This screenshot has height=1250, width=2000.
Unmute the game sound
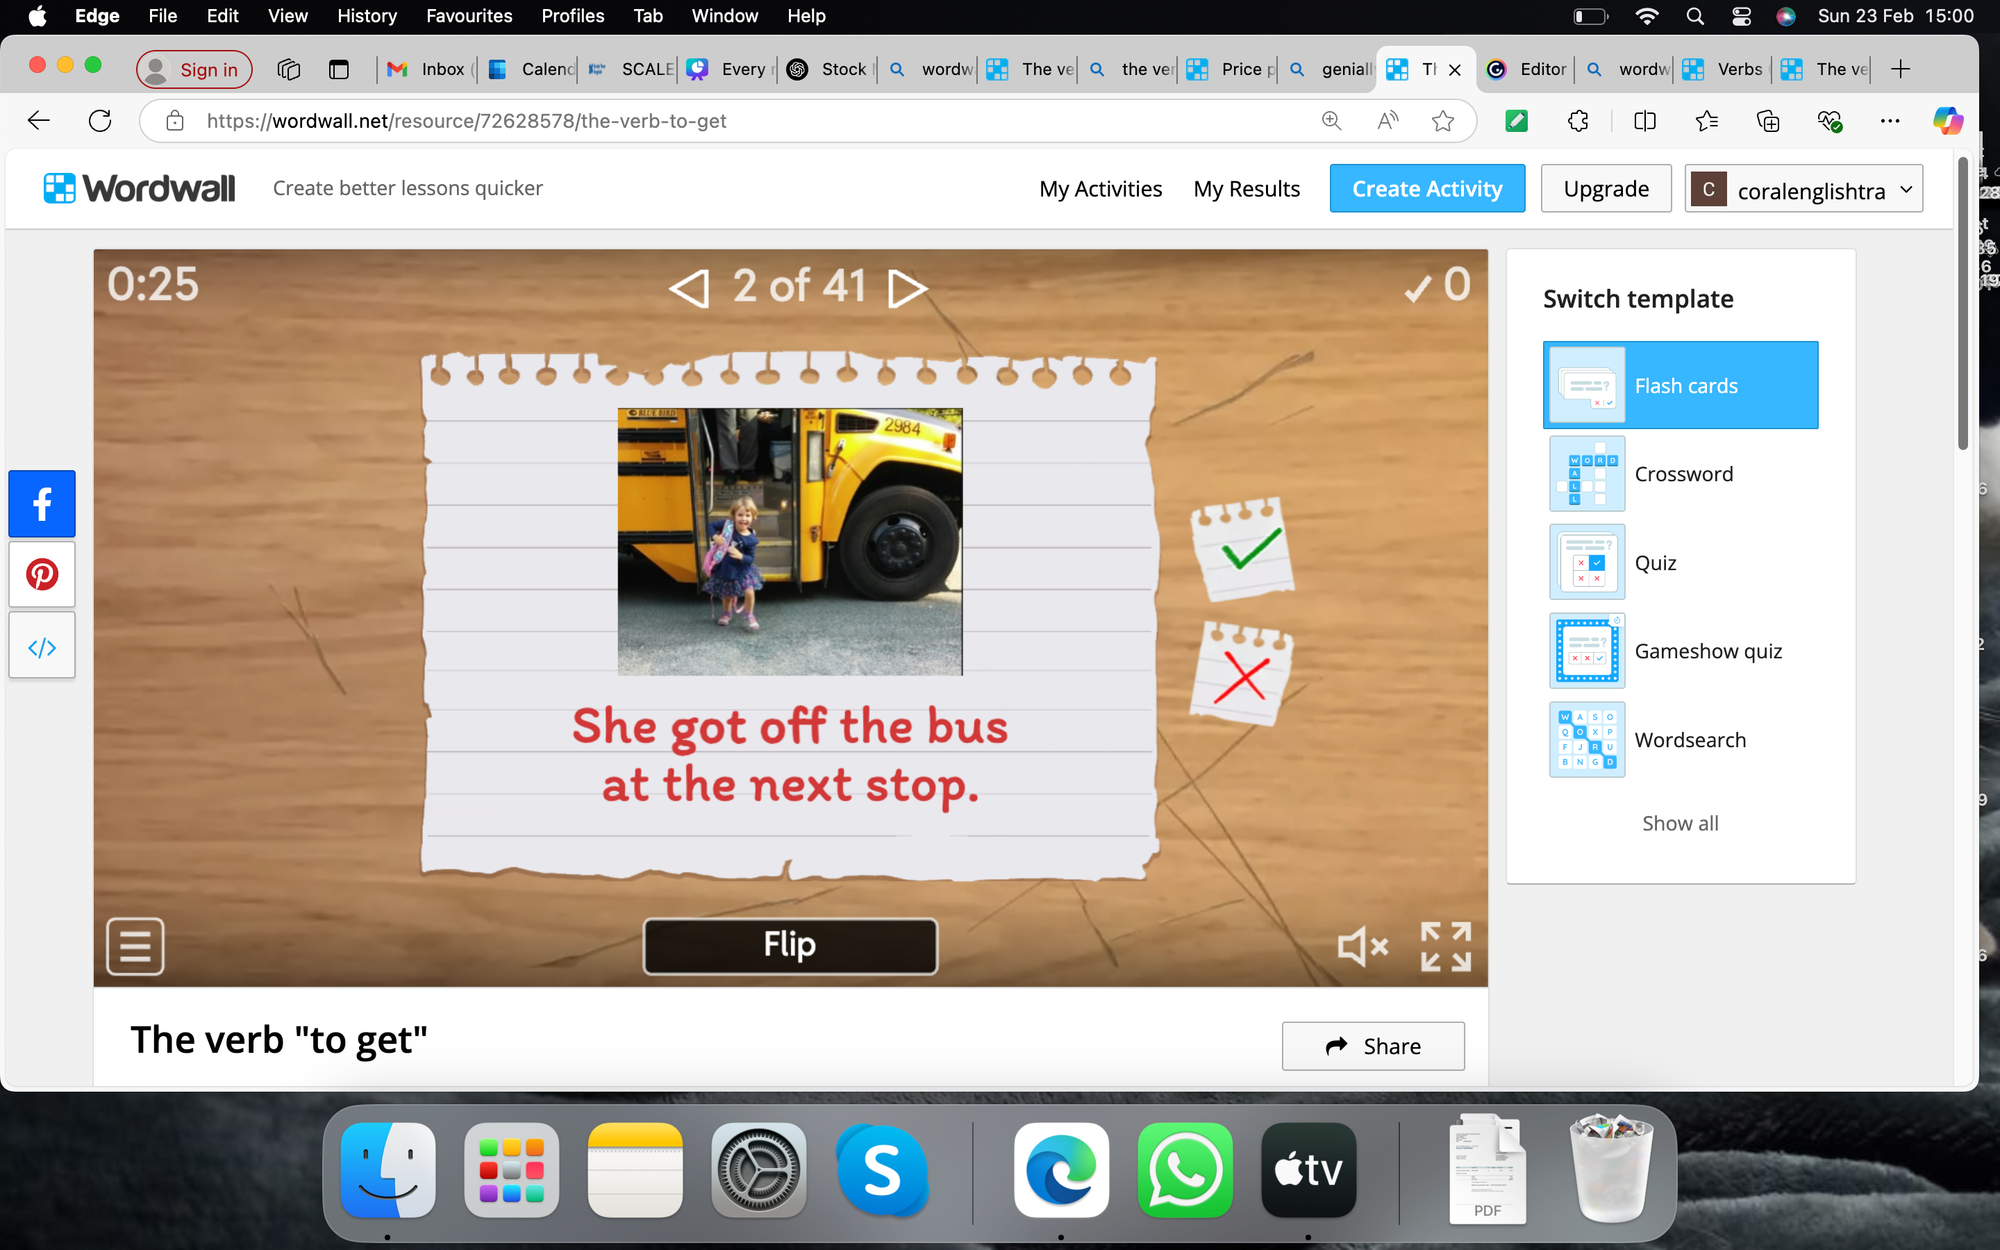tap(1362, 946)
